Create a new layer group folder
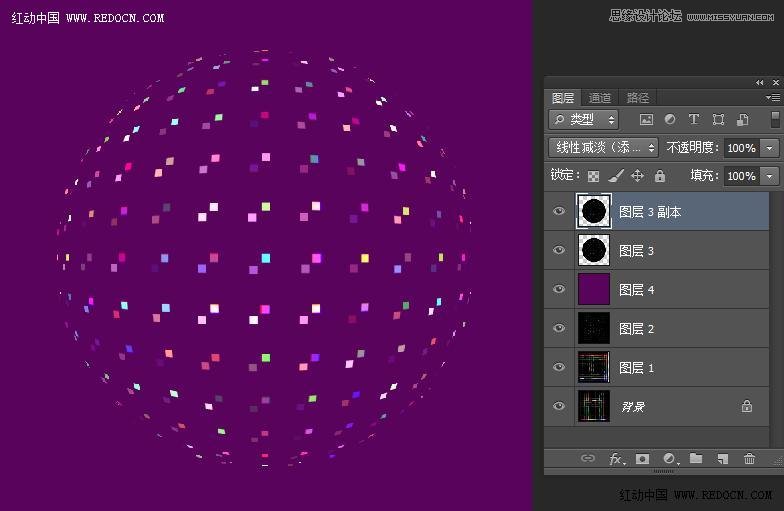The height and width of the screenshot is (511, 784). click(696, 458)
